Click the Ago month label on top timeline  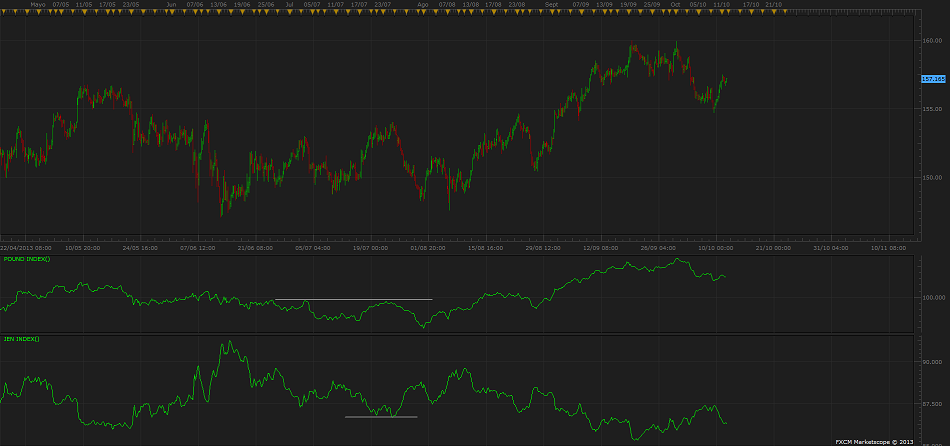[422, 4]
